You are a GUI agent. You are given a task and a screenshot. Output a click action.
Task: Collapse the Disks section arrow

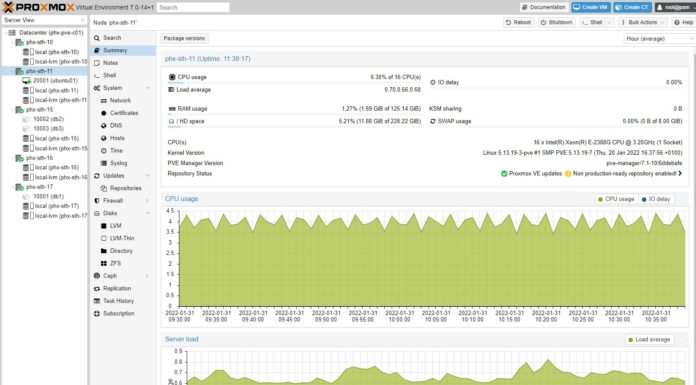(147, 213)
